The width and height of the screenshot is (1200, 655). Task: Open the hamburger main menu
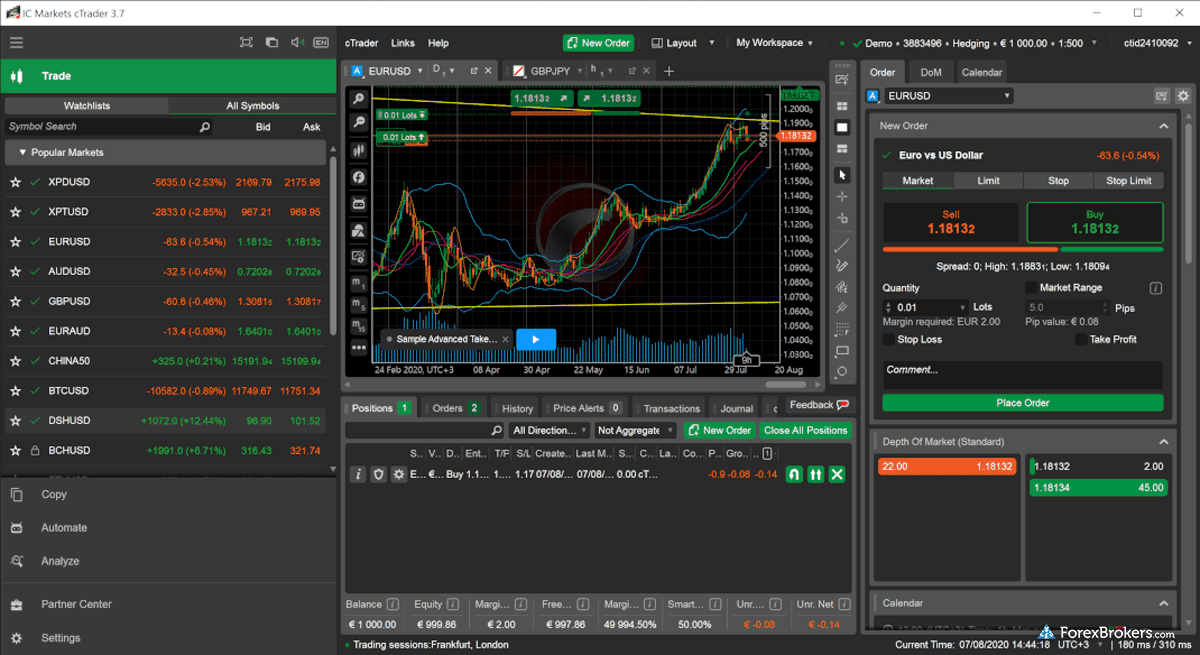[16, 43]
